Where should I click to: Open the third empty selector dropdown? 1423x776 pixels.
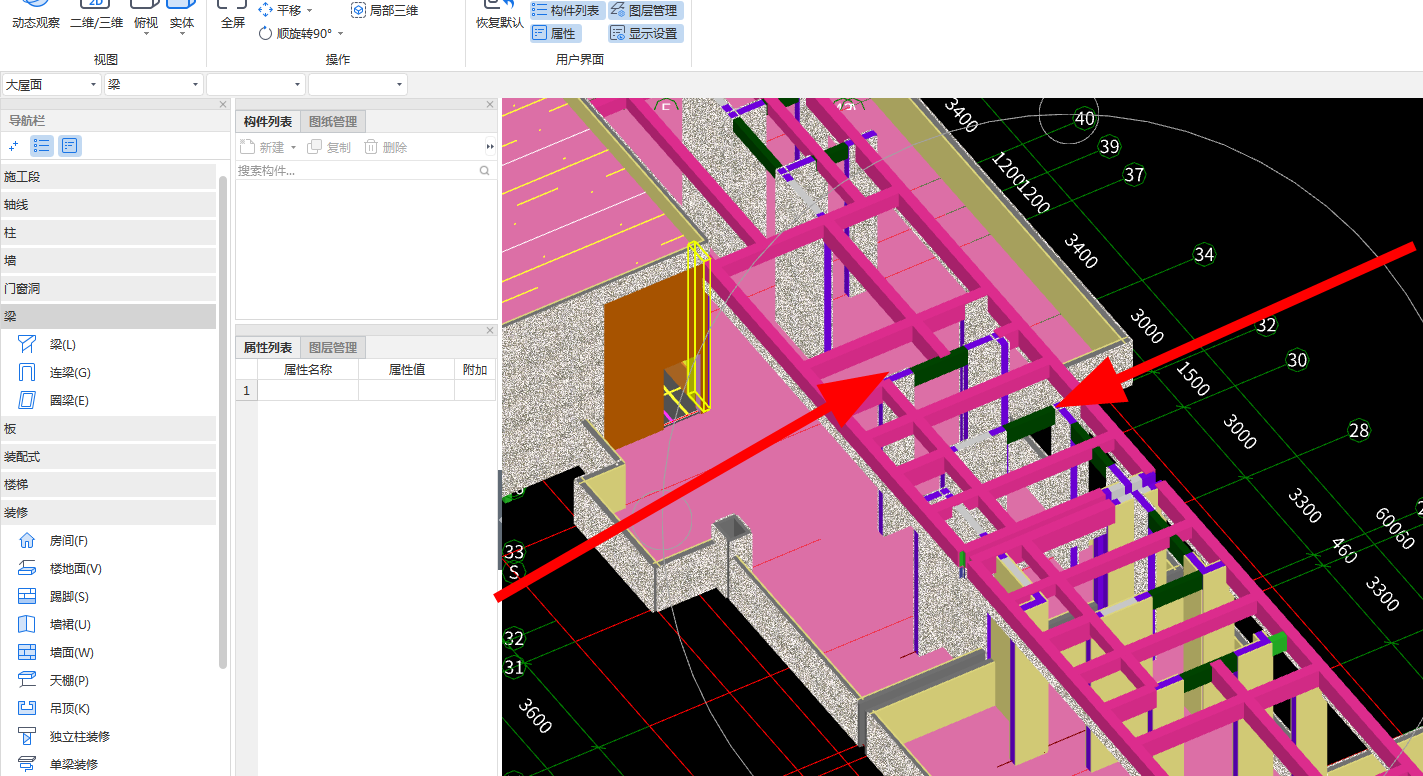(x=255, y=85)
